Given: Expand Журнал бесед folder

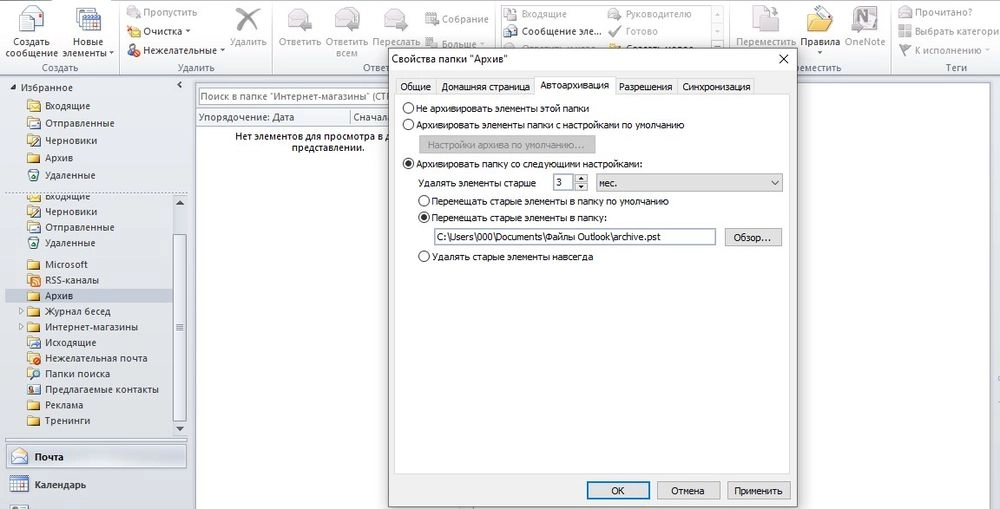Looking at the screenshot, I should 21,311.
